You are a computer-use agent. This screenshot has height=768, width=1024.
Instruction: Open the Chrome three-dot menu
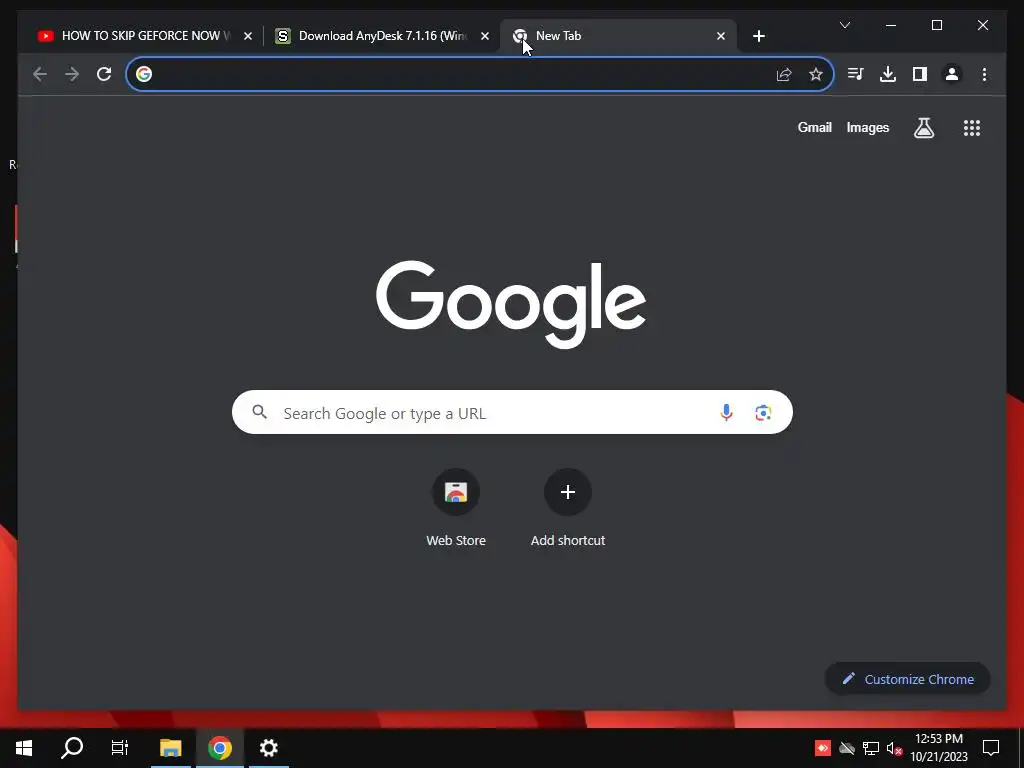[x=984, y=74]
